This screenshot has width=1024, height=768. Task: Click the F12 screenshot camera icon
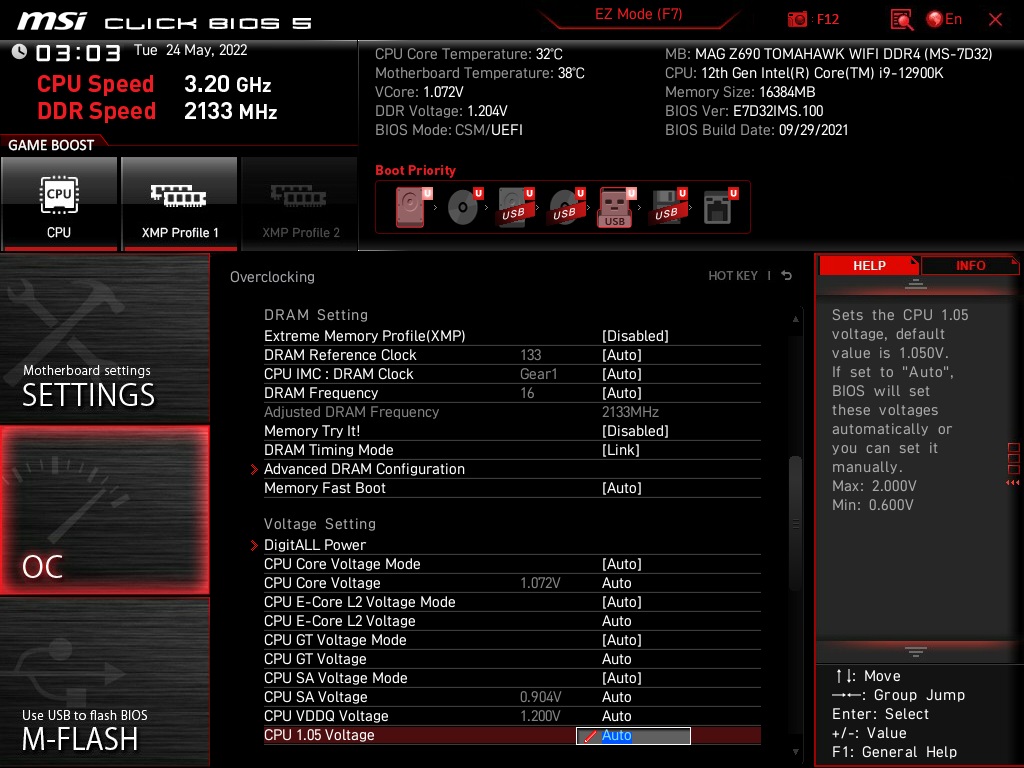[x=797, y=20]
